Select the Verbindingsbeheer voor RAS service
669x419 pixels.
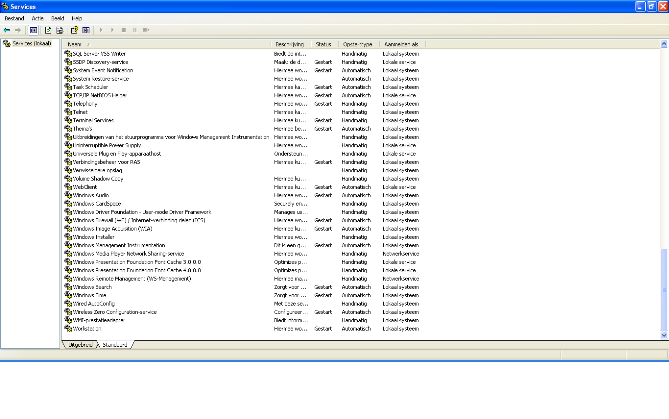[x=106, y=162]
